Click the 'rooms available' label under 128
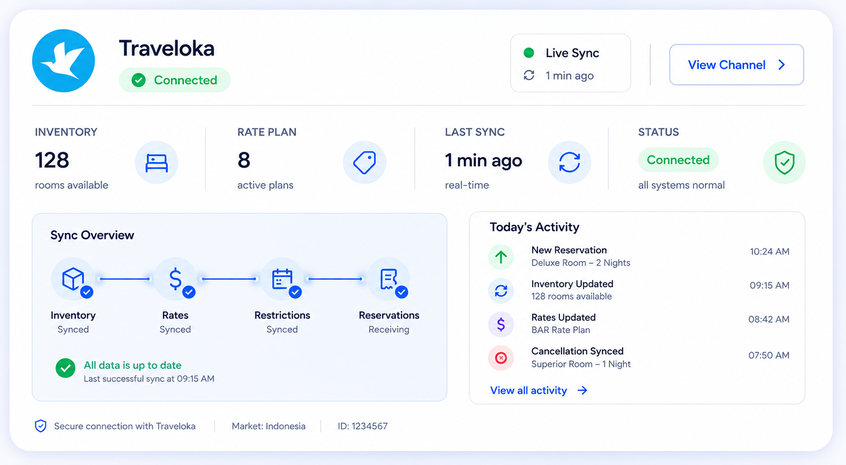Screen dimensions: 846x465 (x=71, y=185)
